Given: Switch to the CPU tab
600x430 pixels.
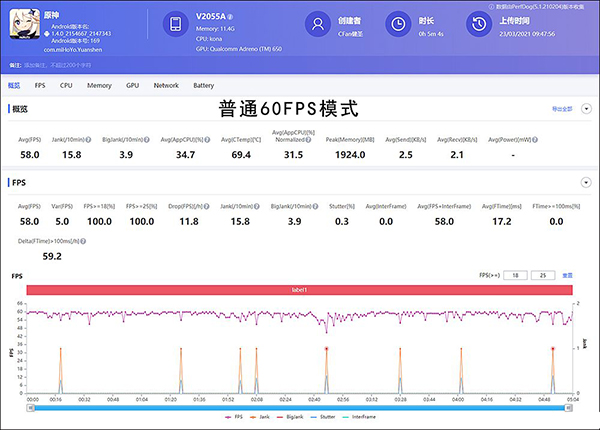Looking at the screenshot, I should 66,86.
